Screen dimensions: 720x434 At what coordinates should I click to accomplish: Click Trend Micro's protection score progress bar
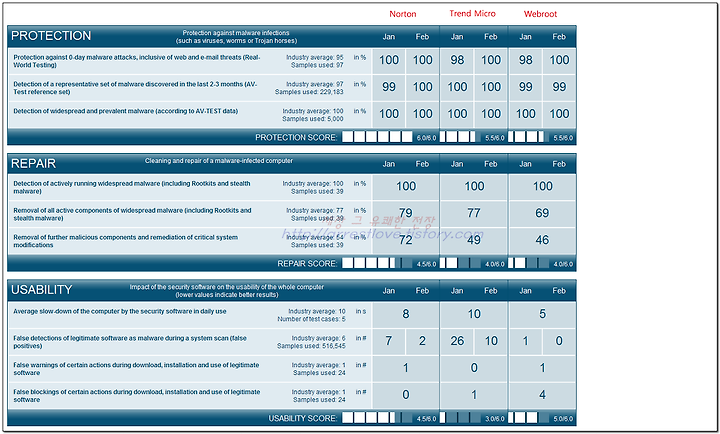(x=461, y=137)
